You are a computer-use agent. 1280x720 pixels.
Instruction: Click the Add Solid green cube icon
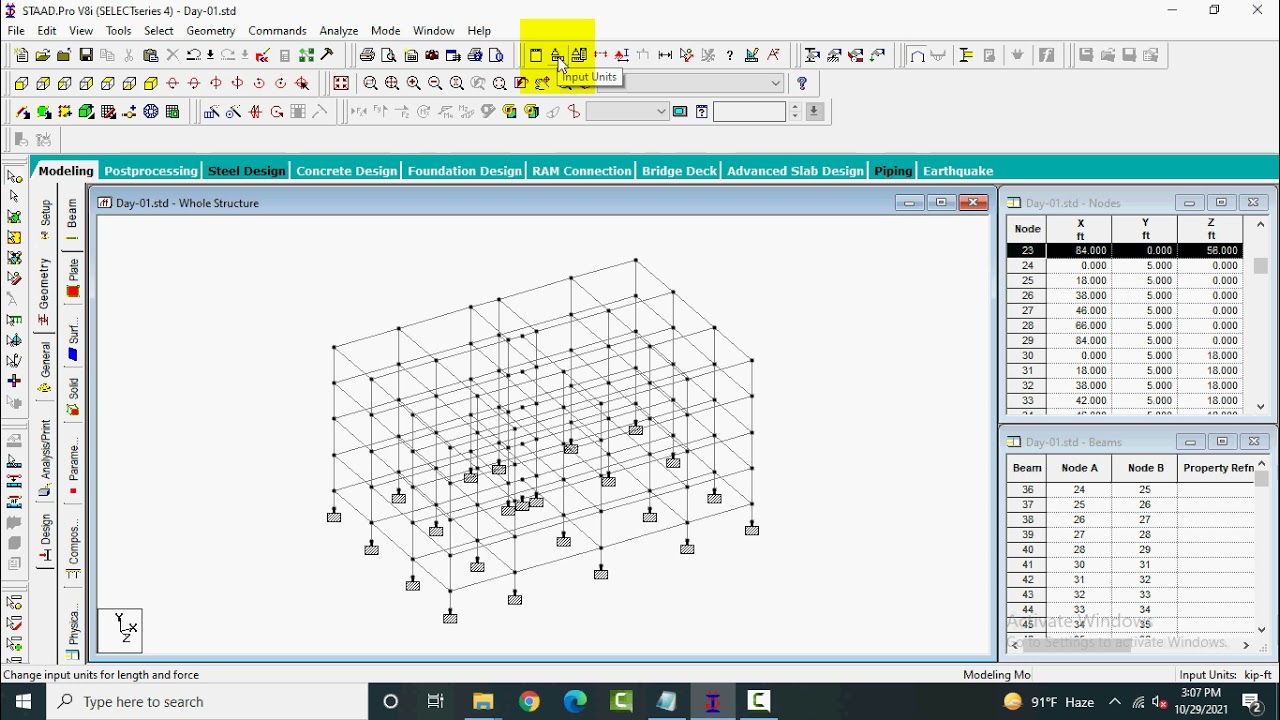point(87,112)
